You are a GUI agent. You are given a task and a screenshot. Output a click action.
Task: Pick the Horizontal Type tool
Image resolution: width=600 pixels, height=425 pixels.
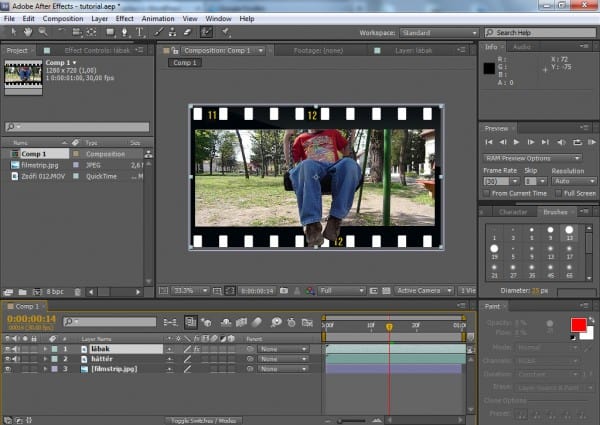[x=140, y=32]
